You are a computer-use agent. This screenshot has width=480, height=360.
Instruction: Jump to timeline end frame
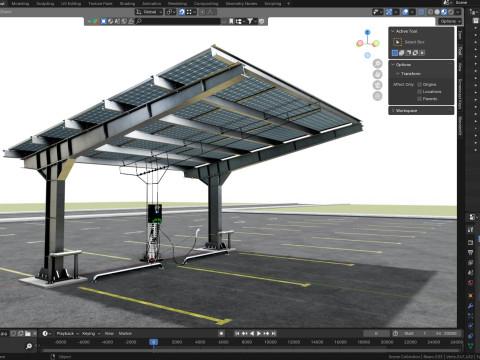[274, 333]
